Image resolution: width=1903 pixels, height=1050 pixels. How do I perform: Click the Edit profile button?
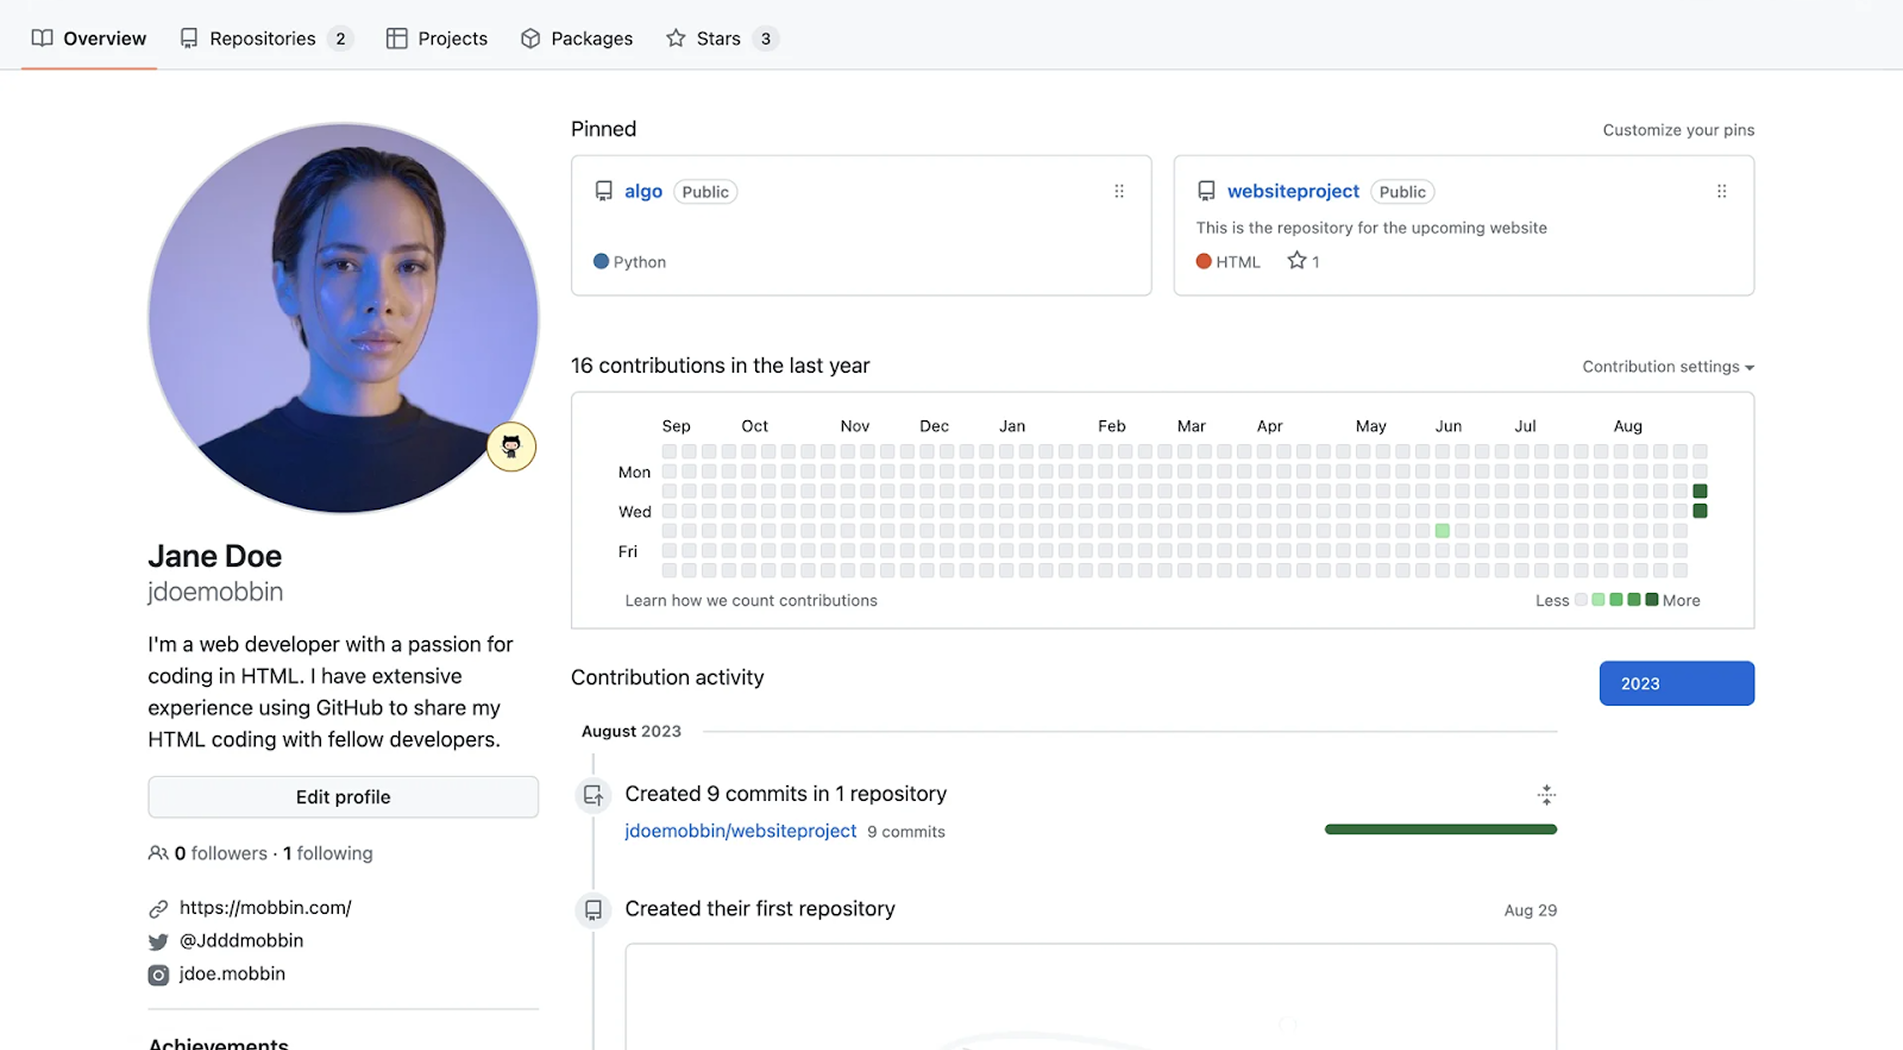click(343, 797)
